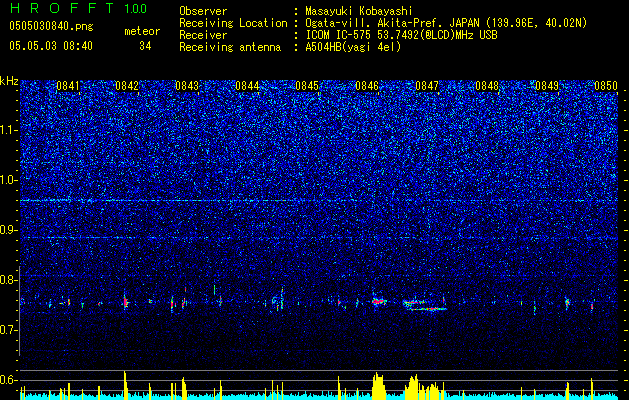Click the meteor label

click(142, 31)
